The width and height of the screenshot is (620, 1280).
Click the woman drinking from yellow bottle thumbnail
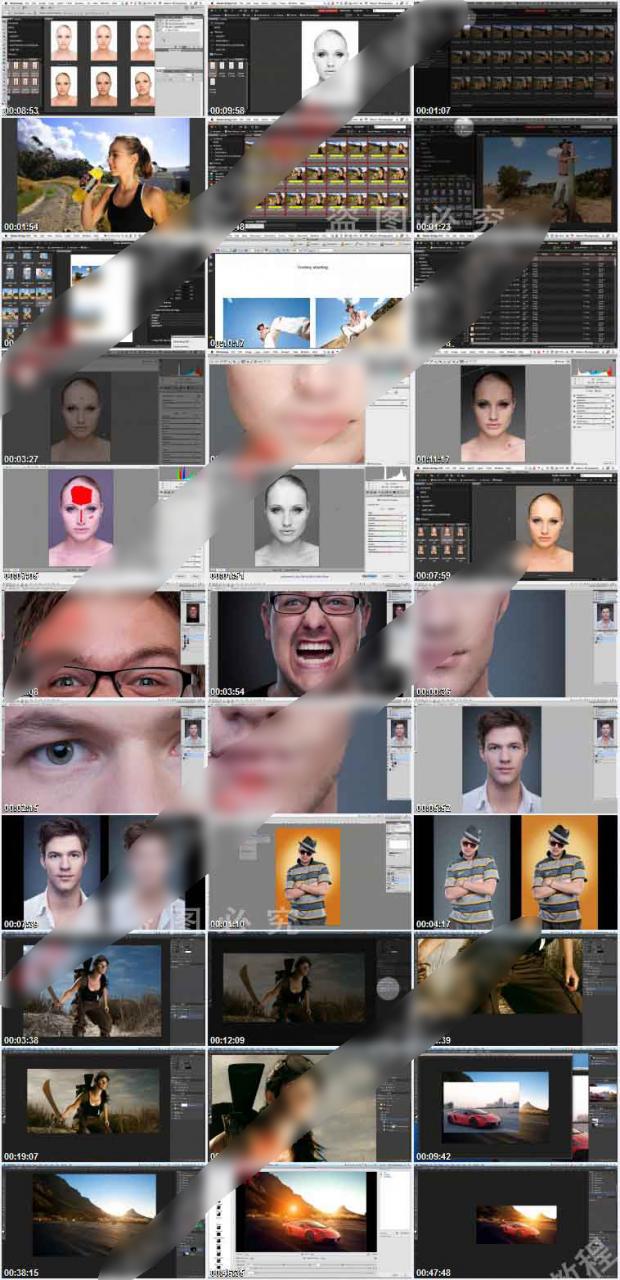pyautogui.click(x=103, y=175)
